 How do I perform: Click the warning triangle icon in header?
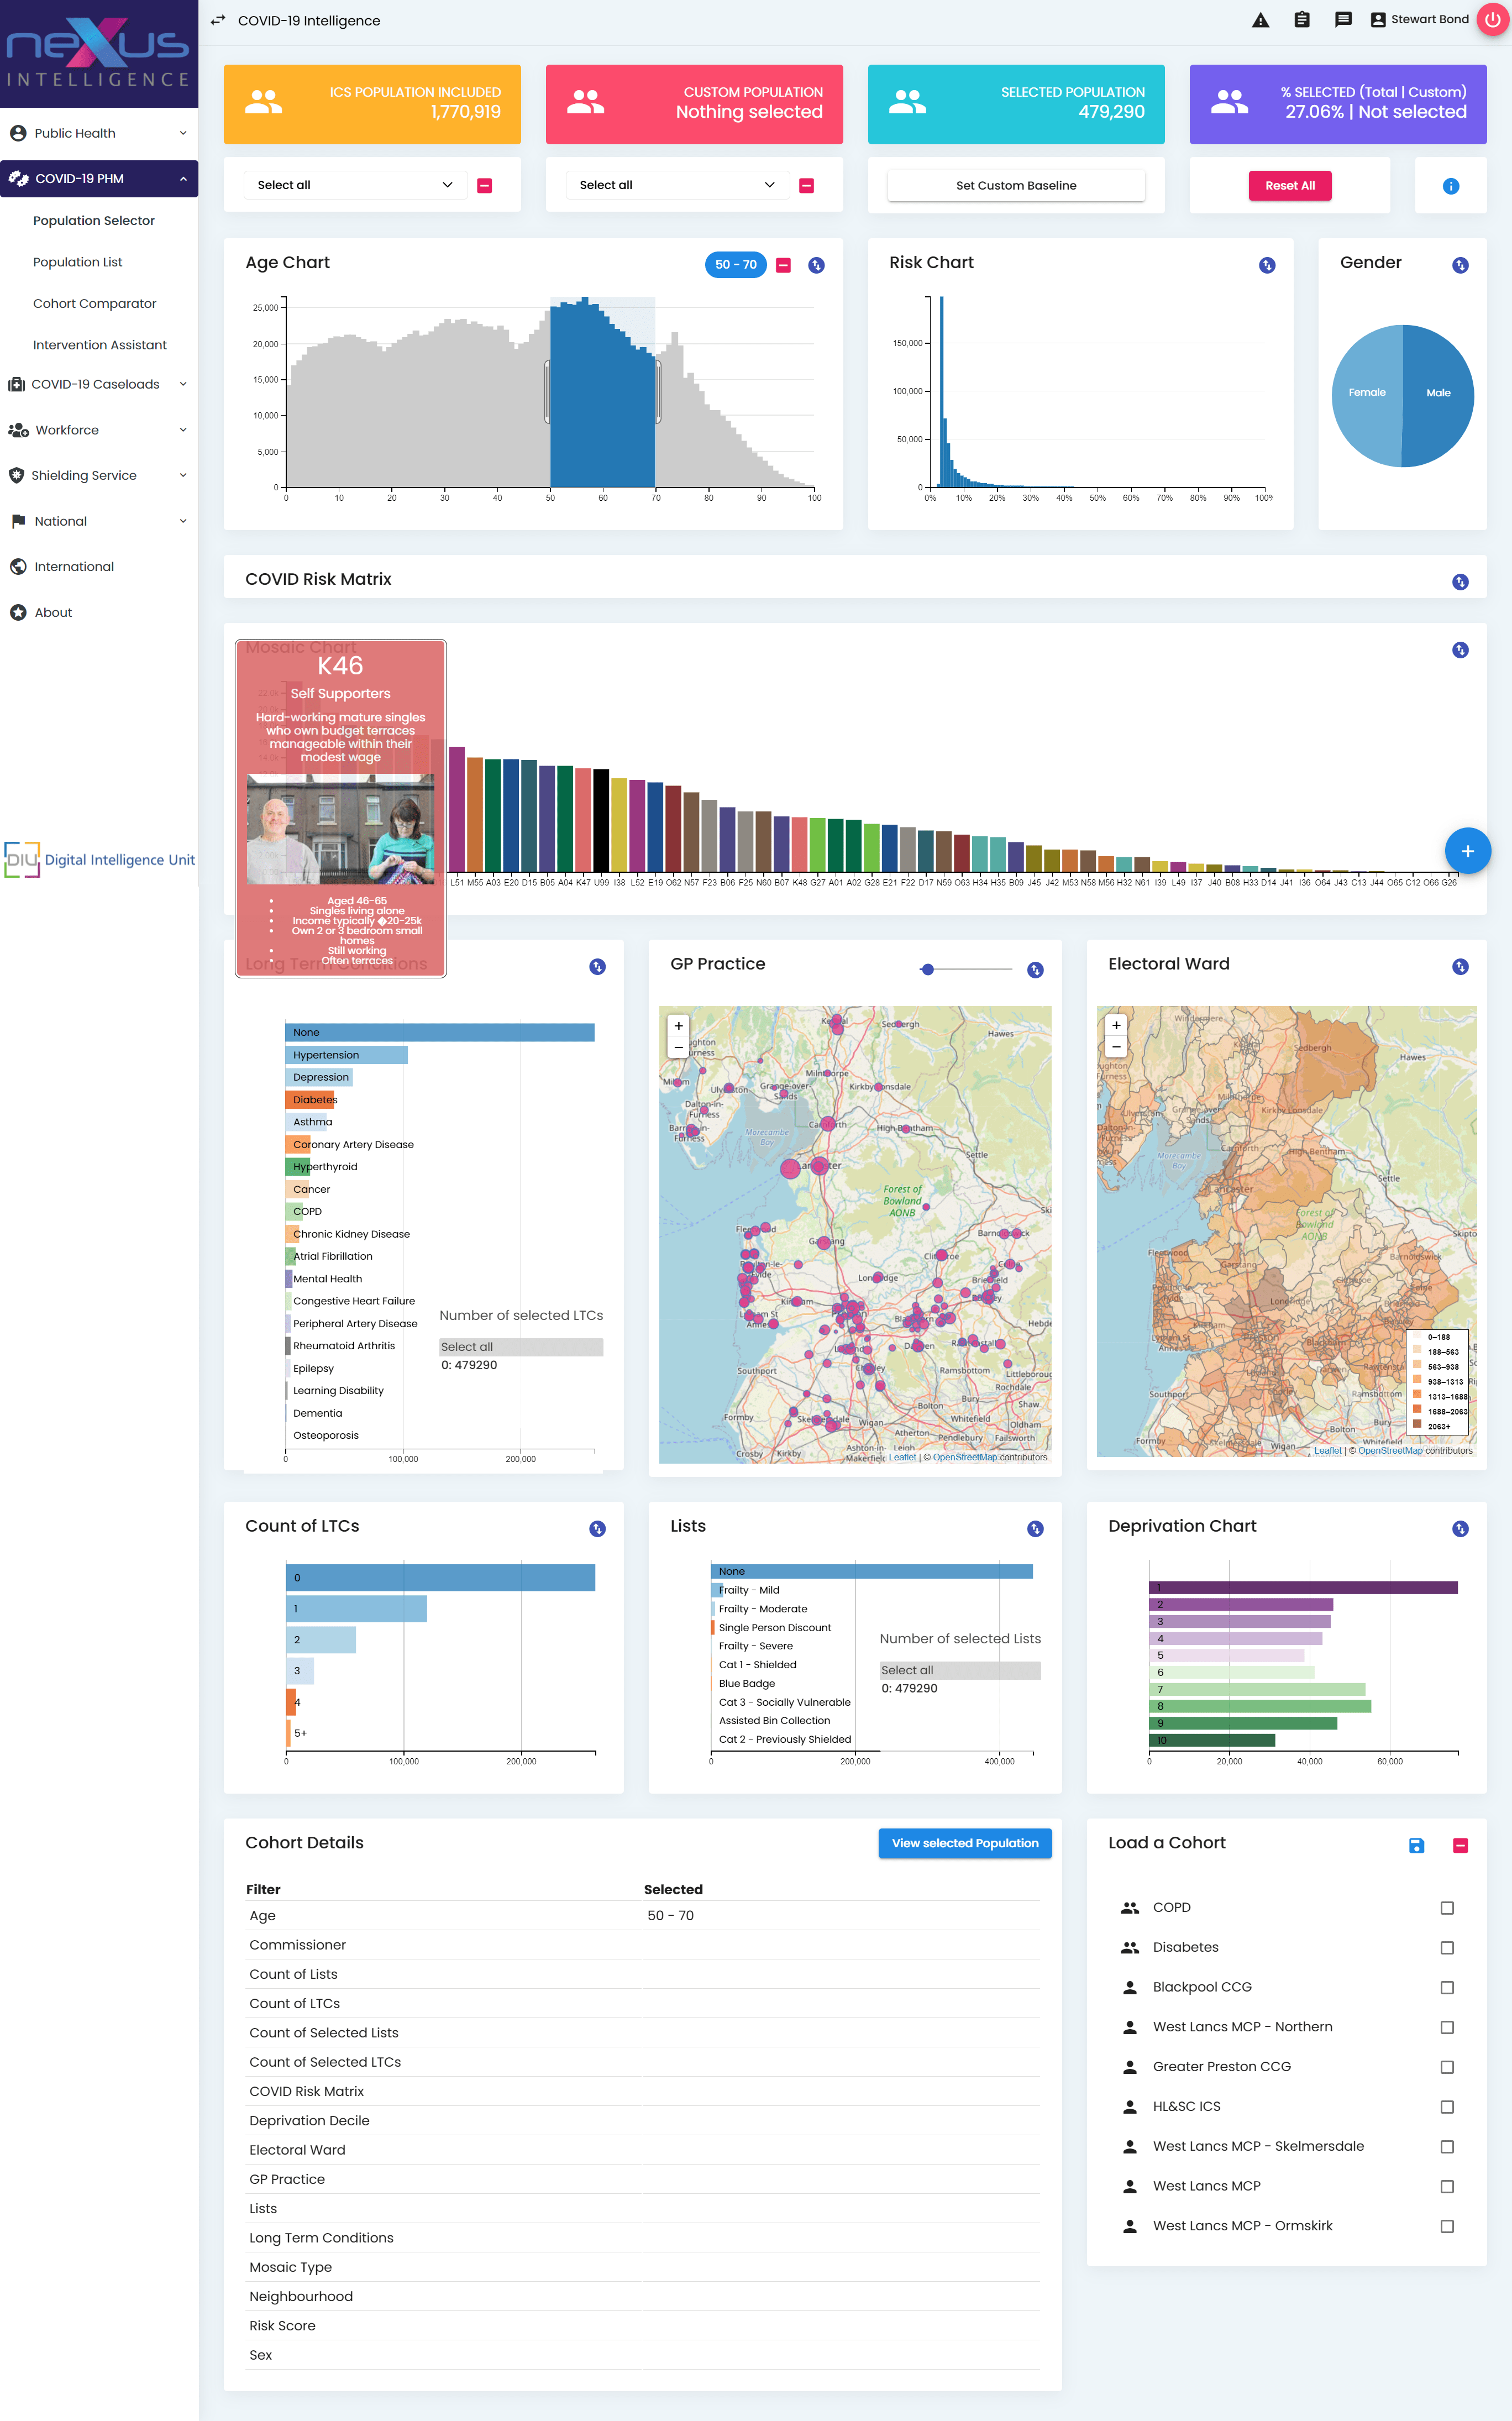1260,20
